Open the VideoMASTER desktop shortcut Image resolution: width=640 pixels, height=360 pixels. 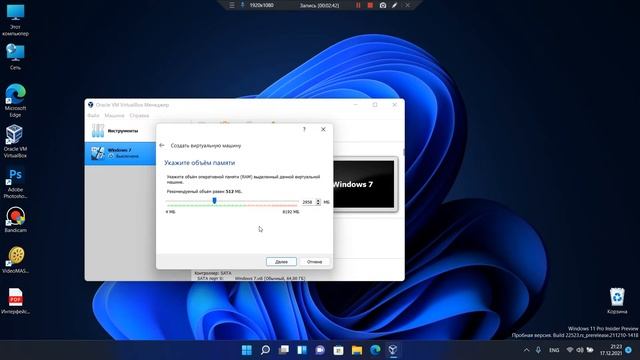pyautogui.click(x=15, y=260)
